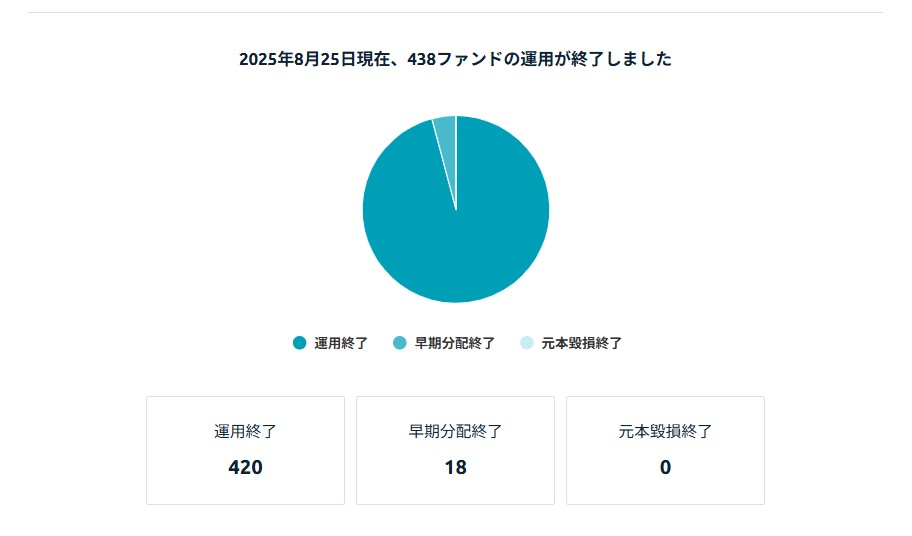Screen dimensions: 912x536
Task: Click the number 18 in the middle card
Action: 455,467
